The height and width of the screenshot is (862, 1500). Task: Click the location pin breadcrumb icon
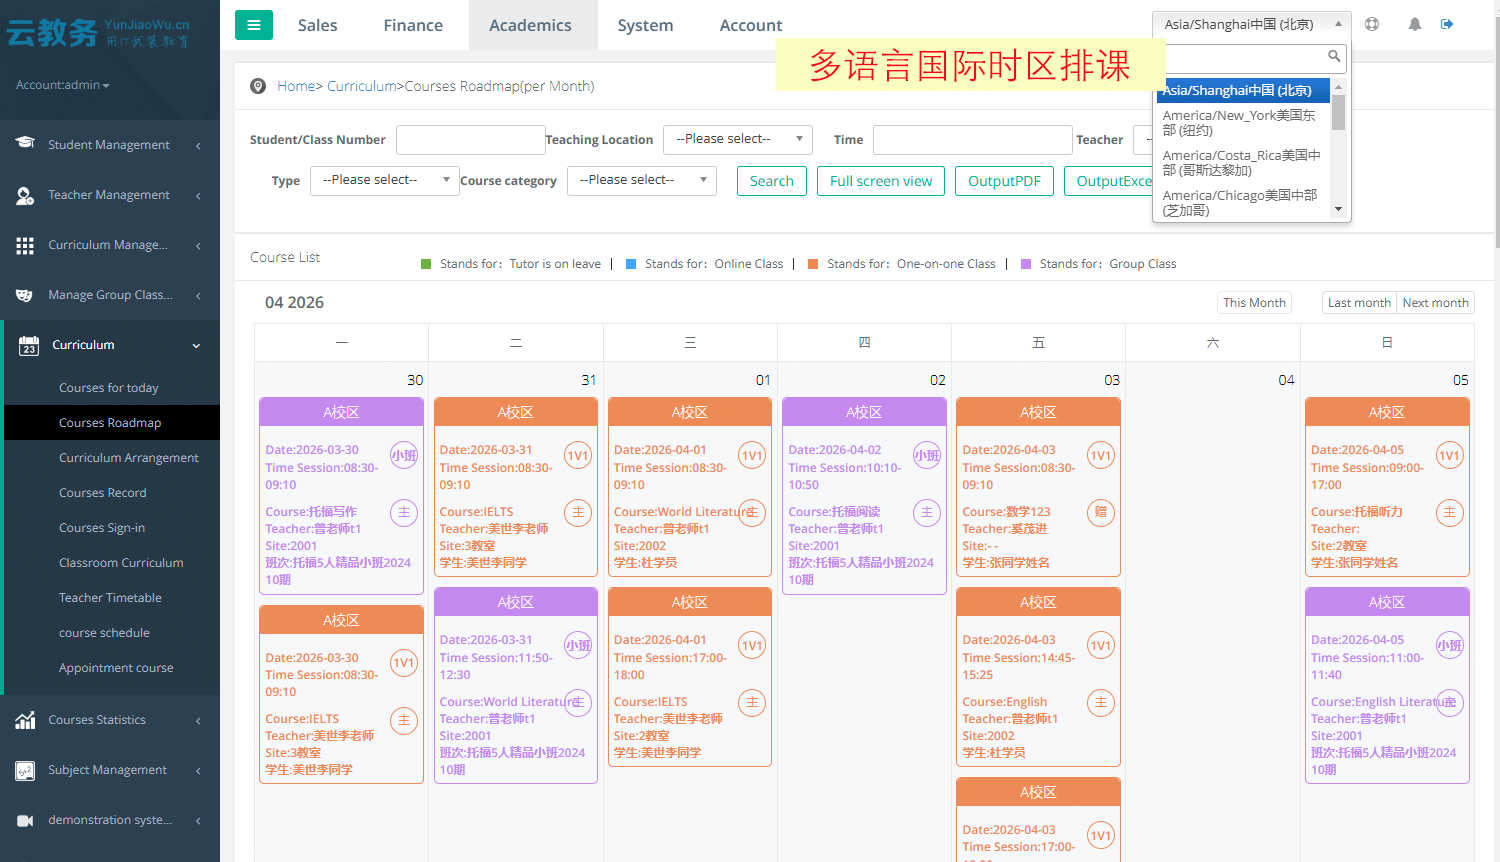coord(258,86)
